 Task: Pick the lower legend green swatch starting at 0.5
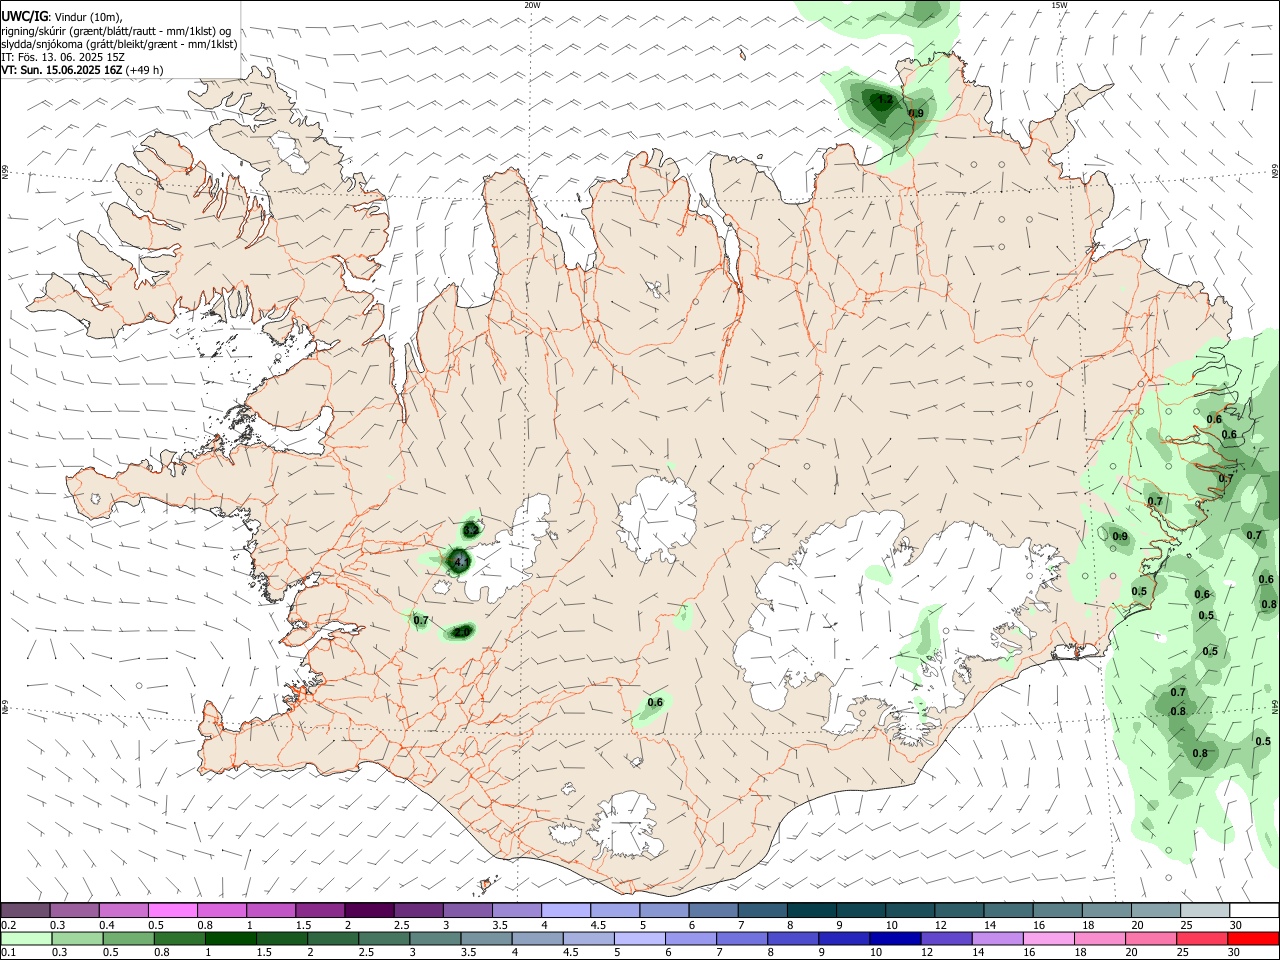128,938
